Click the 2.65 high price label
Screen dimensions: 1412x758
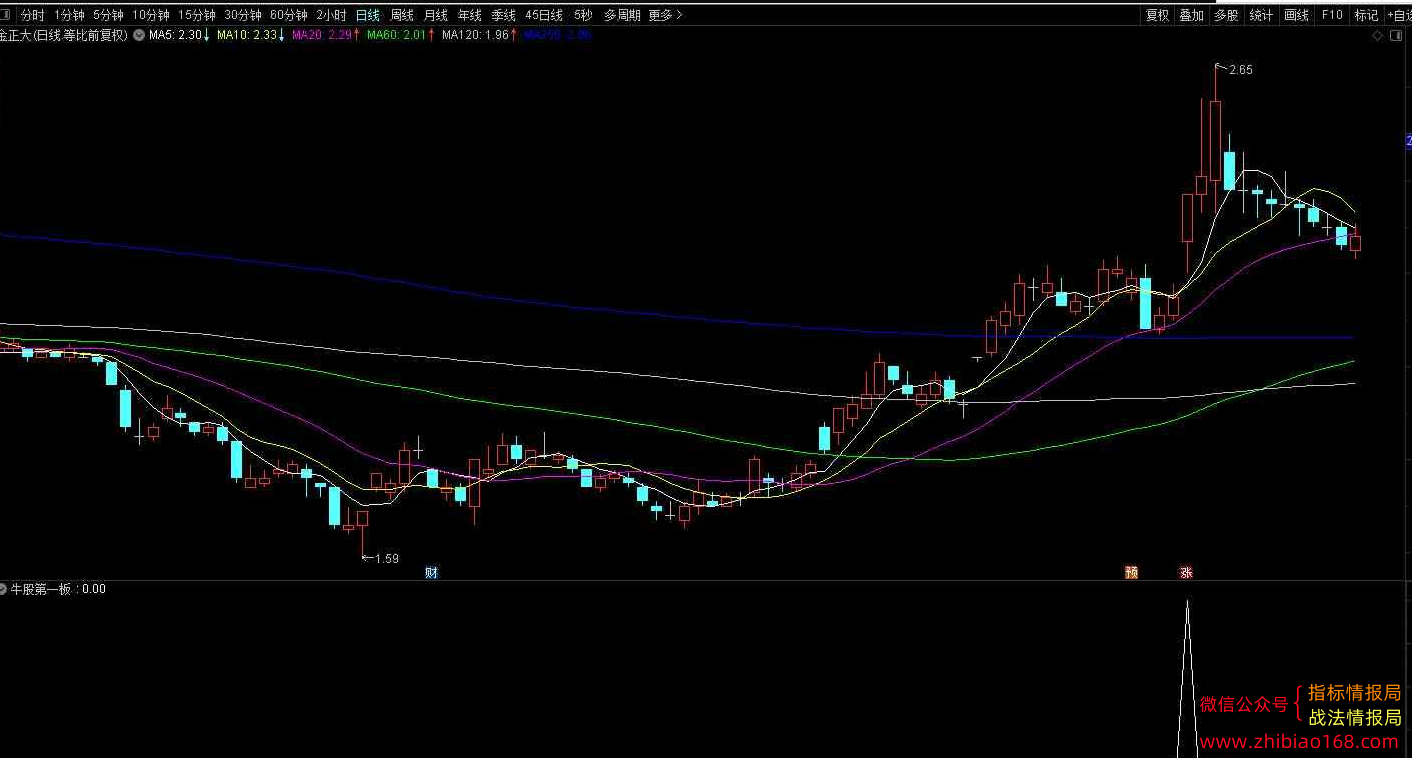pos(1240,70)
